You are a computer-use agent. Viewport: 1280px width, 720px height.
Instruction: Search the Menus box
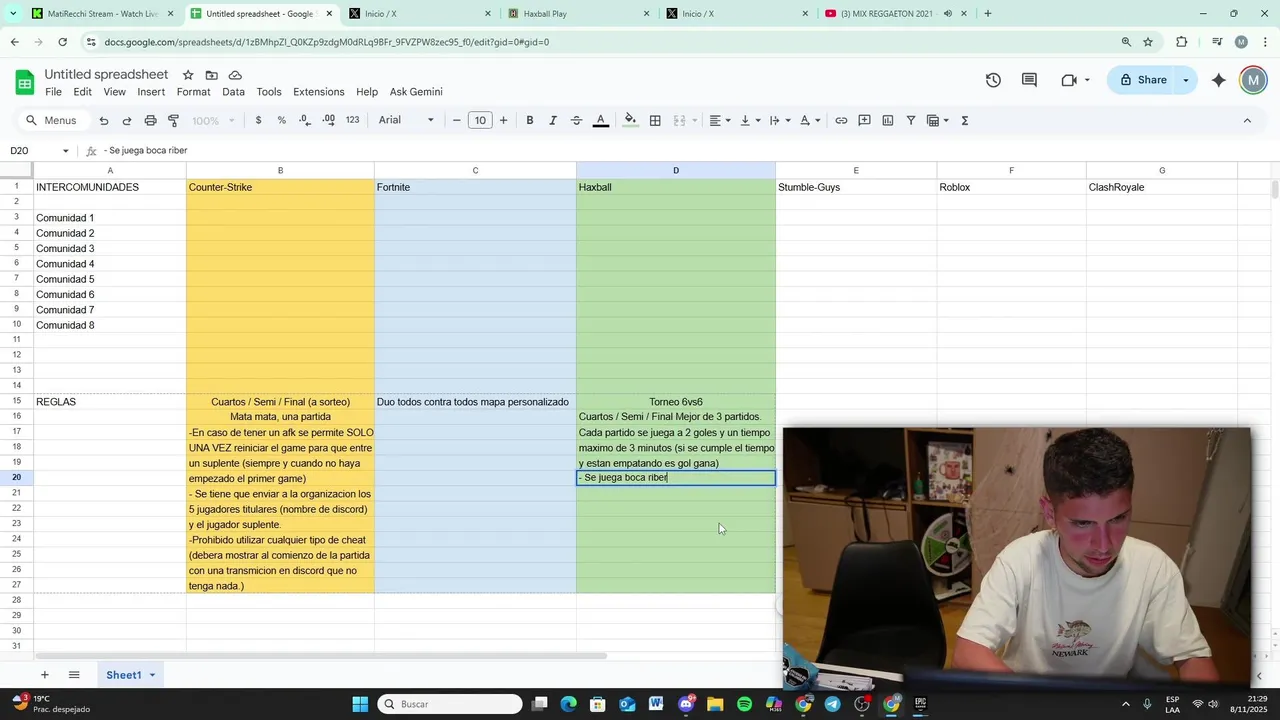click(52, 120)
